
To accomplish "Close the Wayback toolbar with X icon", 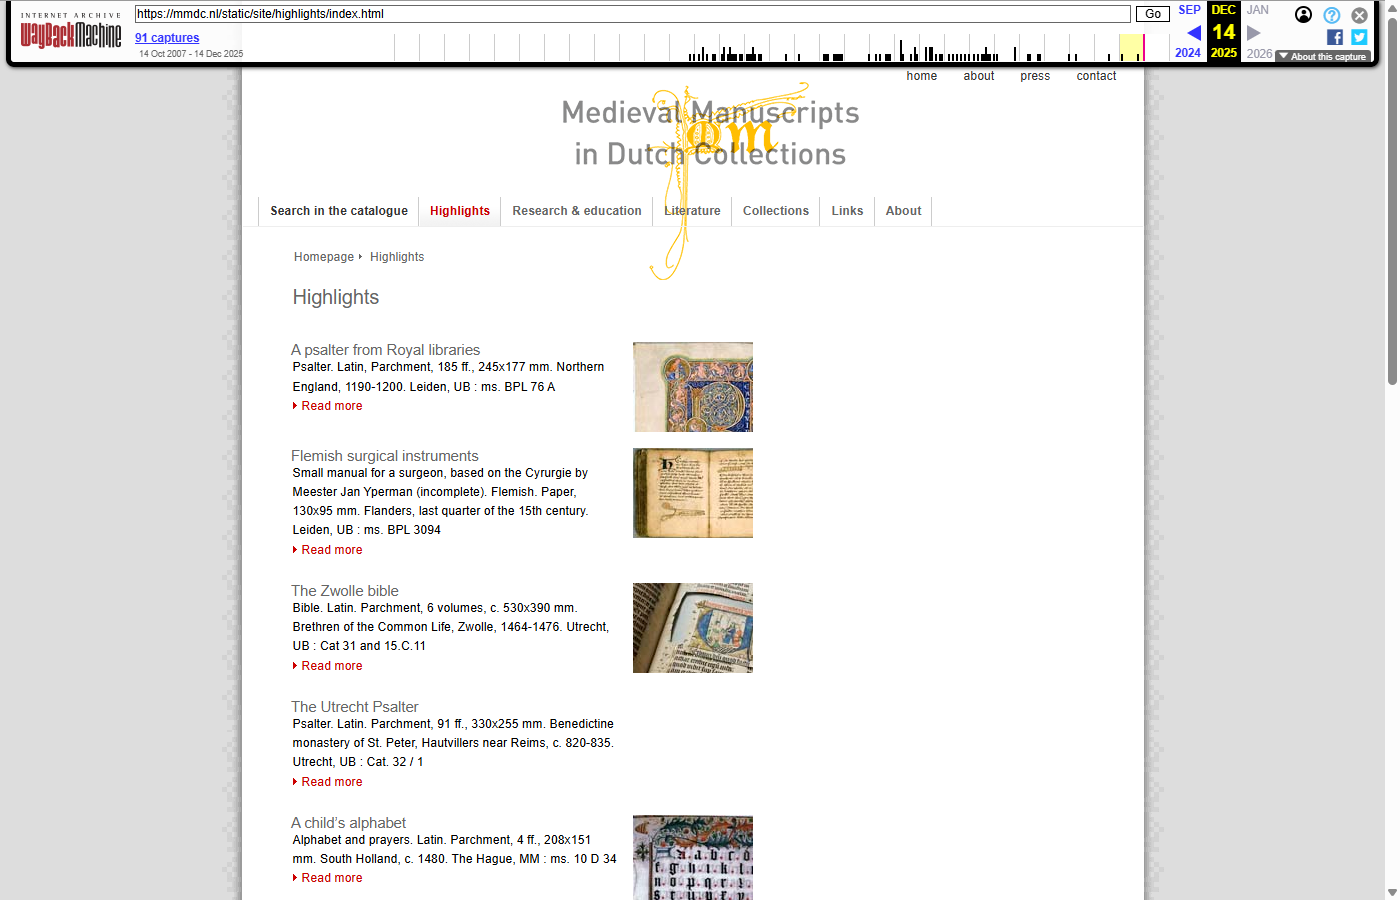I will click(x=1359, y=15).
